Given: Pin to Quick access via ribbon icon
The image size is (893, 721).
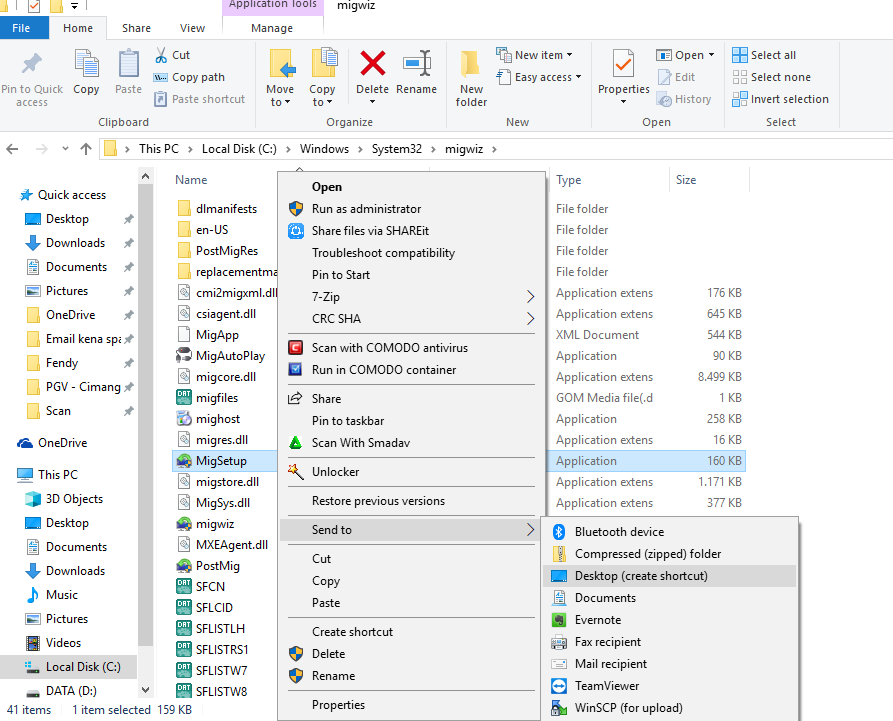Looking at the screenshot, I should point(32,74).
